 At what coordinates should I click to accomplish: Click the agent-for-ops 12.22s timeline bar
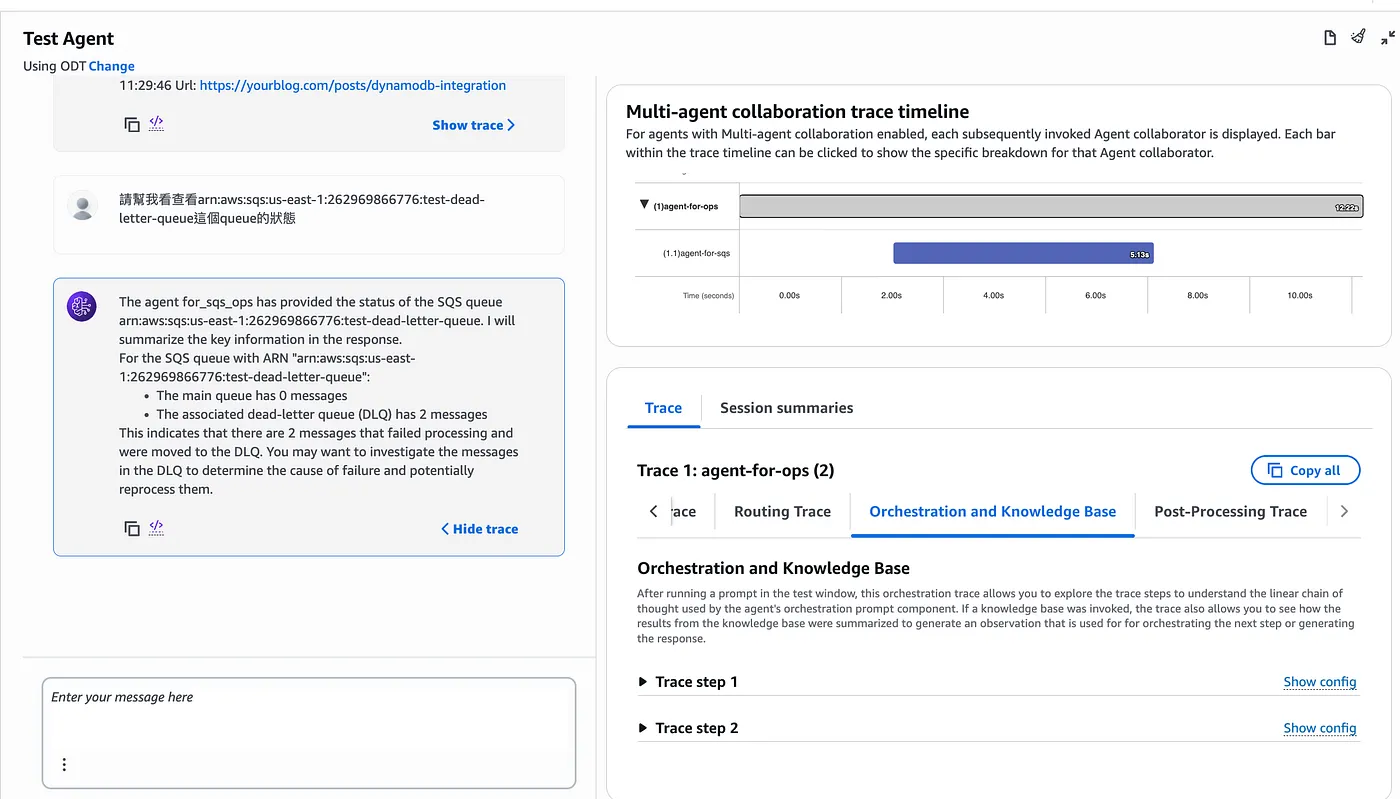[1051, 206]
